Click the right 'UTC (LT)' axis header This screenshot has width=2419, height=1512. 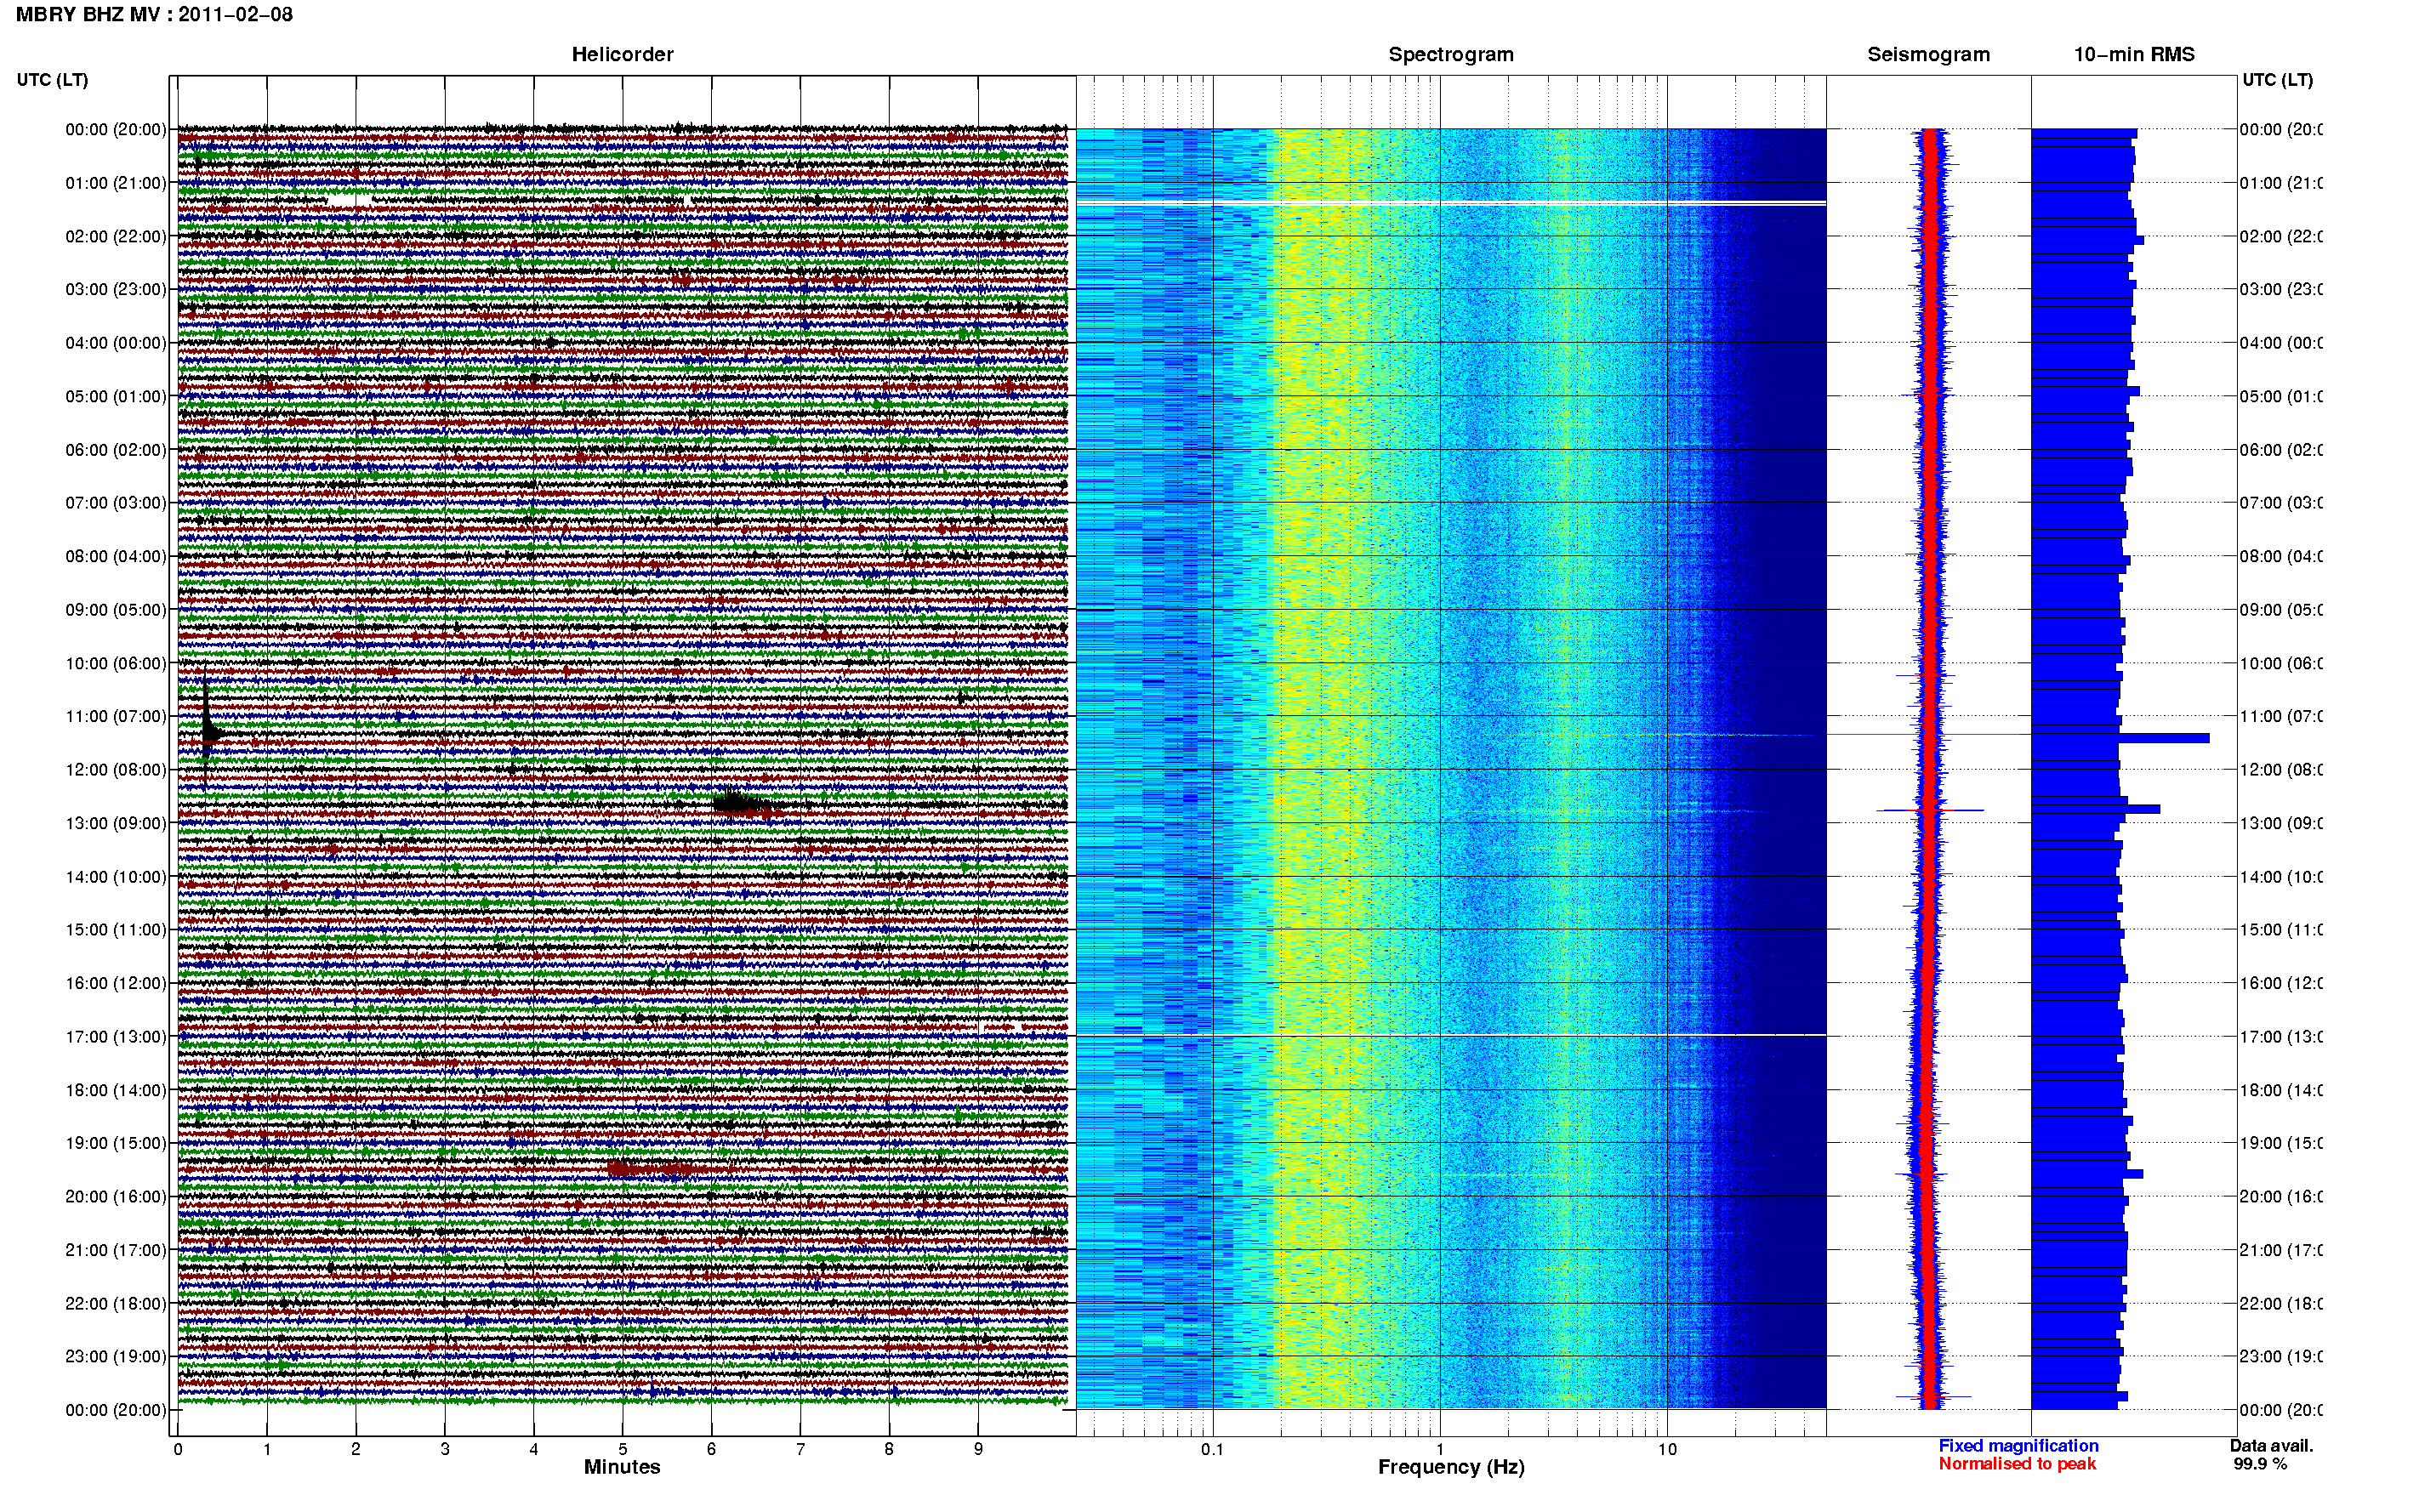pos(2277,80)
